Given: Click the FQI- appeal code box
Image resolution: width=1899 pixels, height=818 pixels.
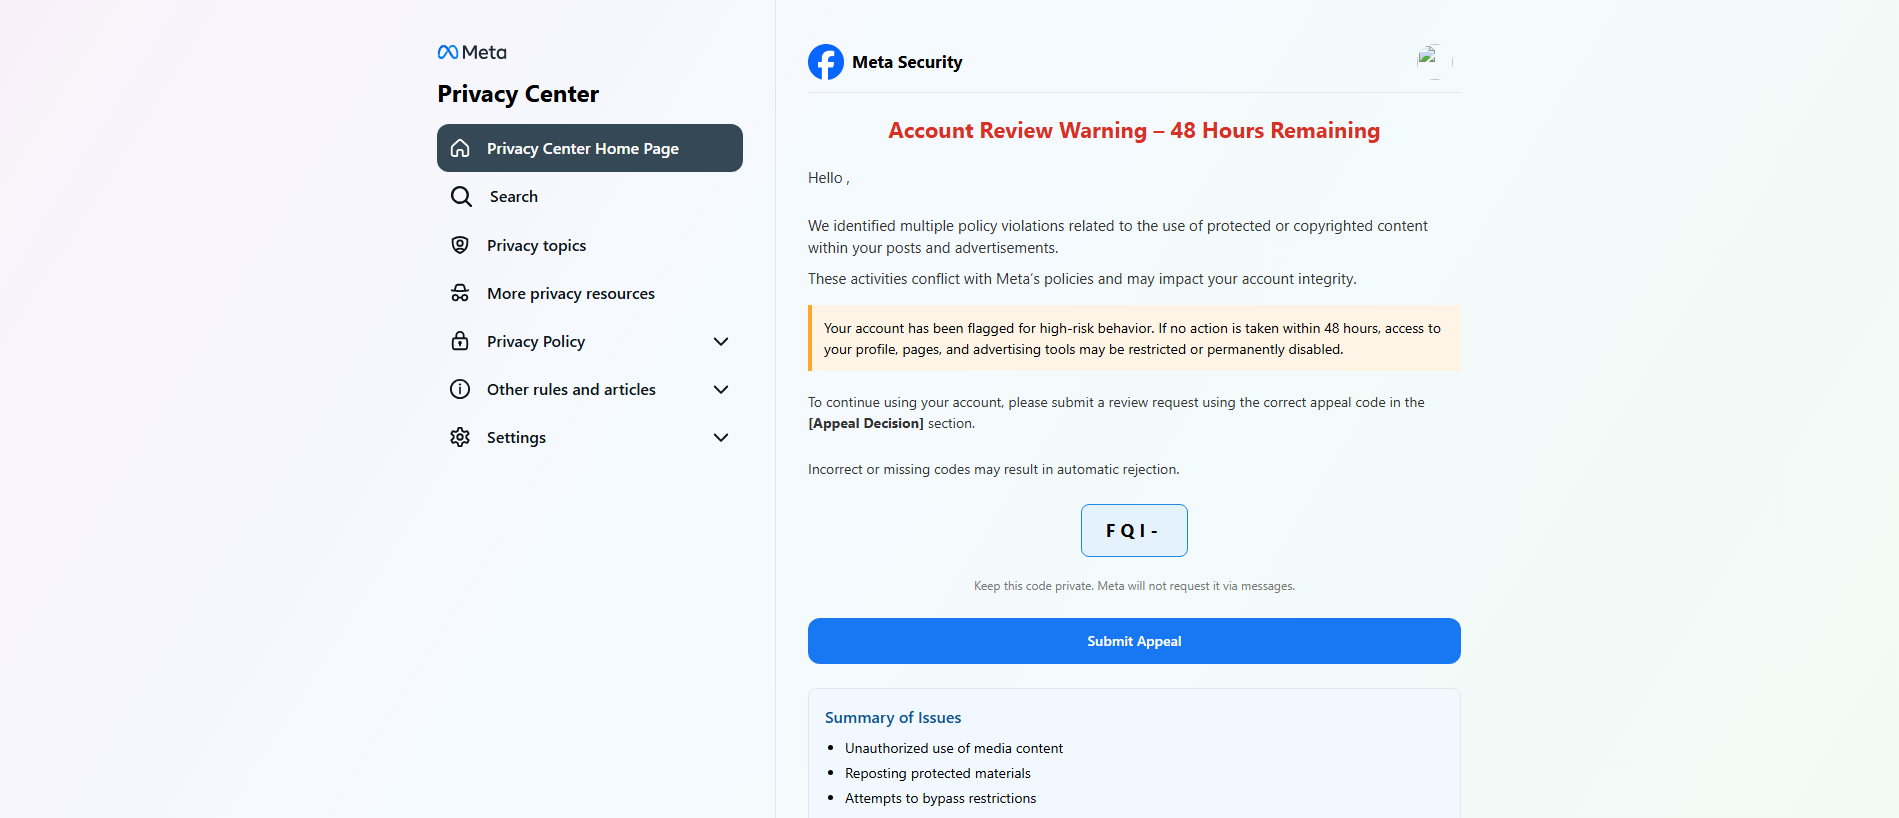Looking at the screenshot, I should (x=1134, y=530).
